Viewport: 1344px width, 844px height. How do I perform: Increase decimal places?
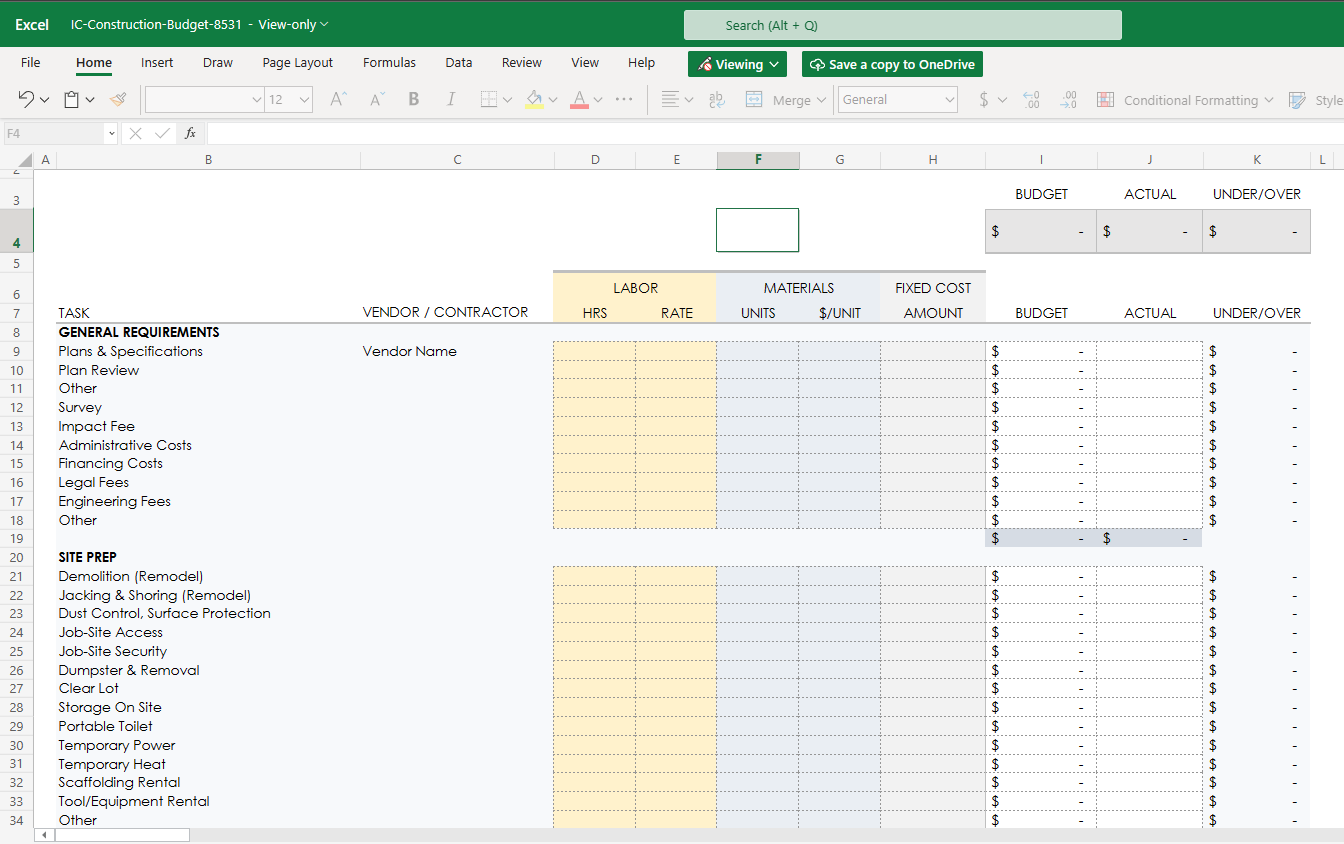(1031, 99)
